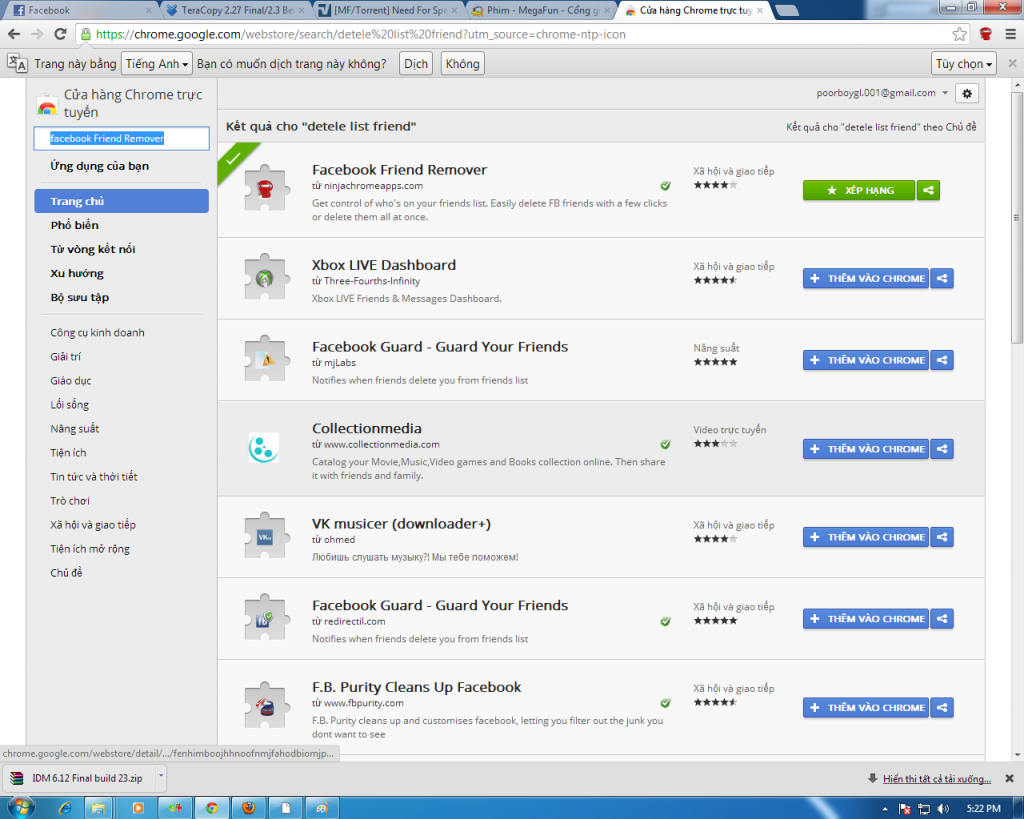Share F.B. Purity Cleans Up Facebook
The width and height of the screenshot is (1024, 819).
[x=942, y=707]
